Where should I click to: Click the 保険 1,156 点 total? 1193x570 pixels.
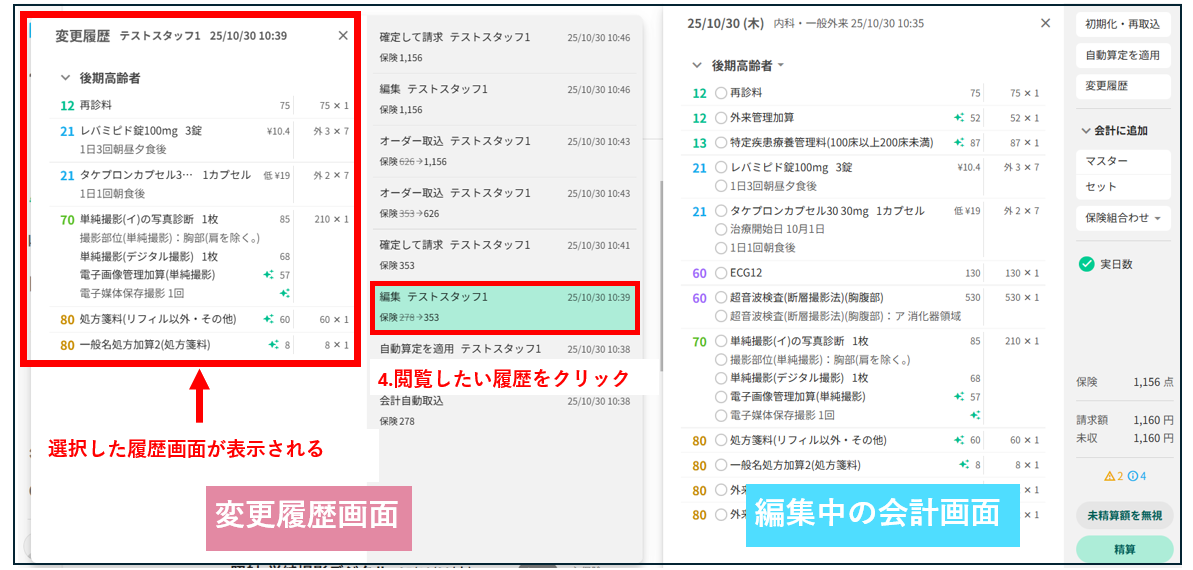point(1125,382)
